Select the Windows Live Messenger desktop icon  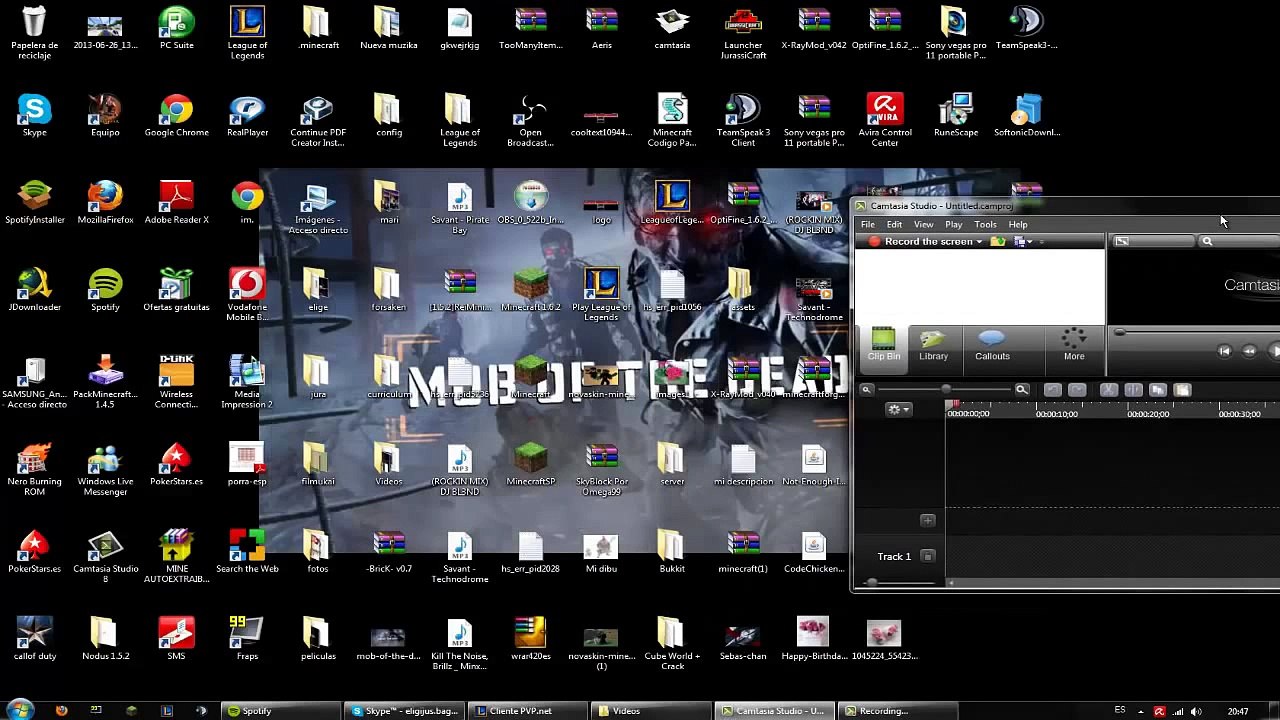[105, 471]
